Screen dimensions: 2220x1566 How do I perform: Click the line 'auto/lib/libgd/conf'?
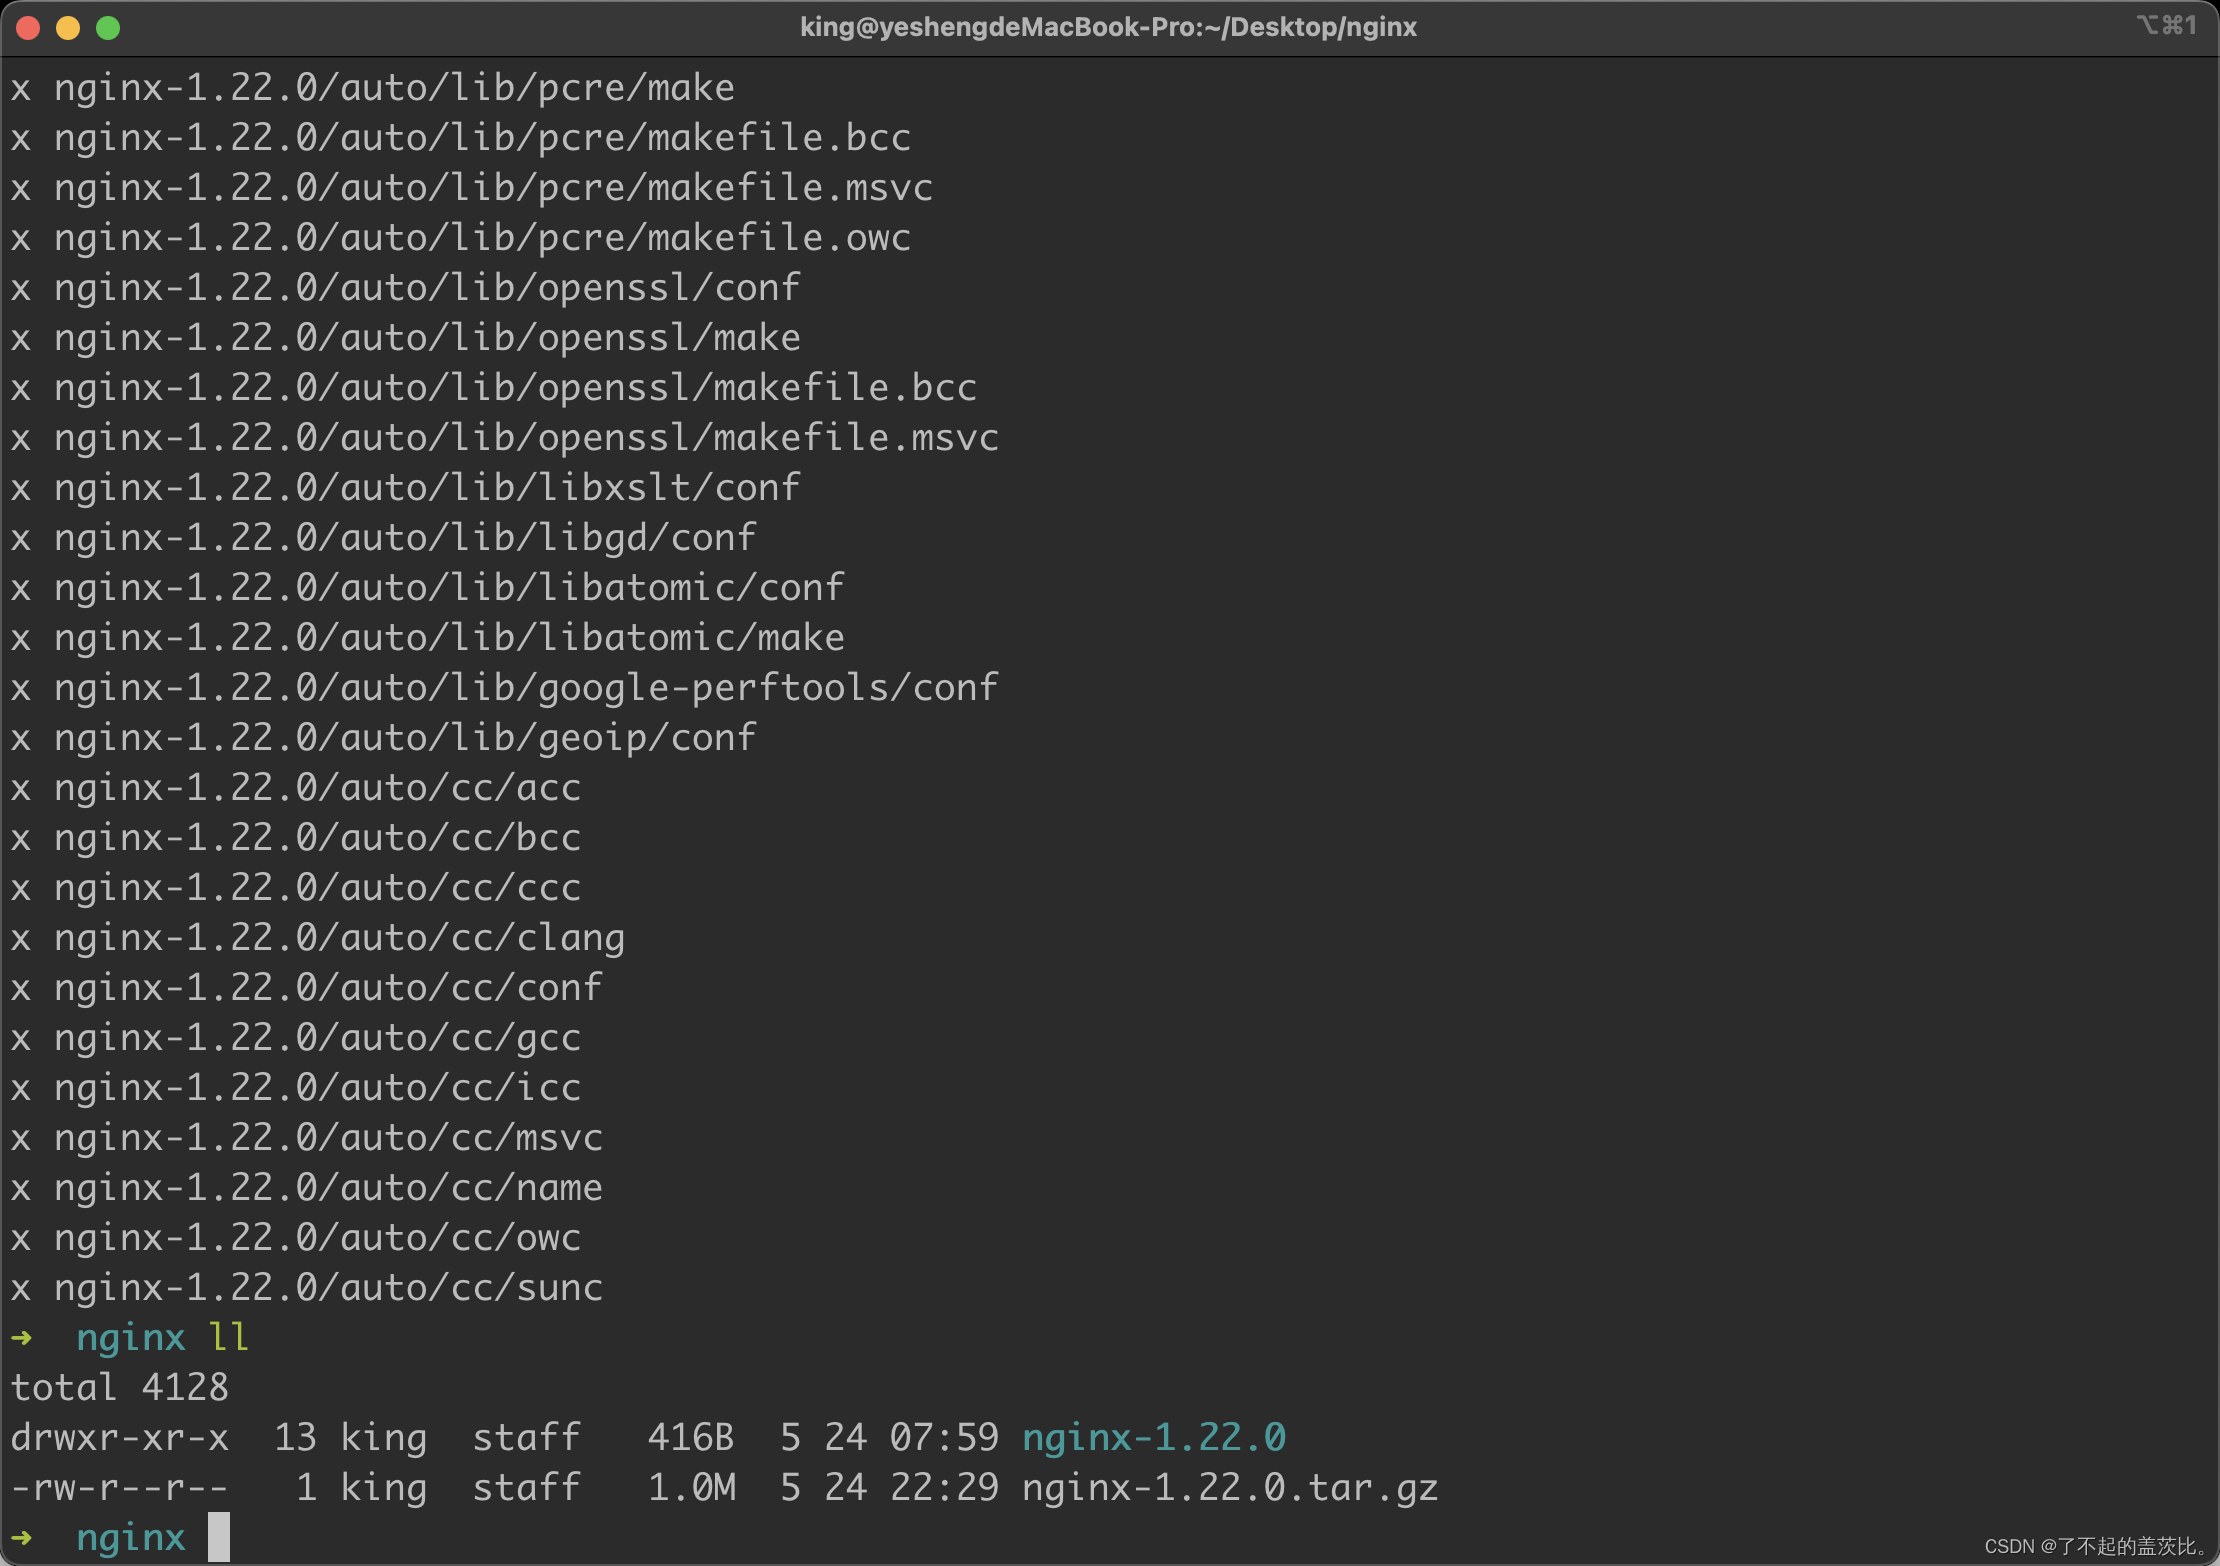pos(384,538)
